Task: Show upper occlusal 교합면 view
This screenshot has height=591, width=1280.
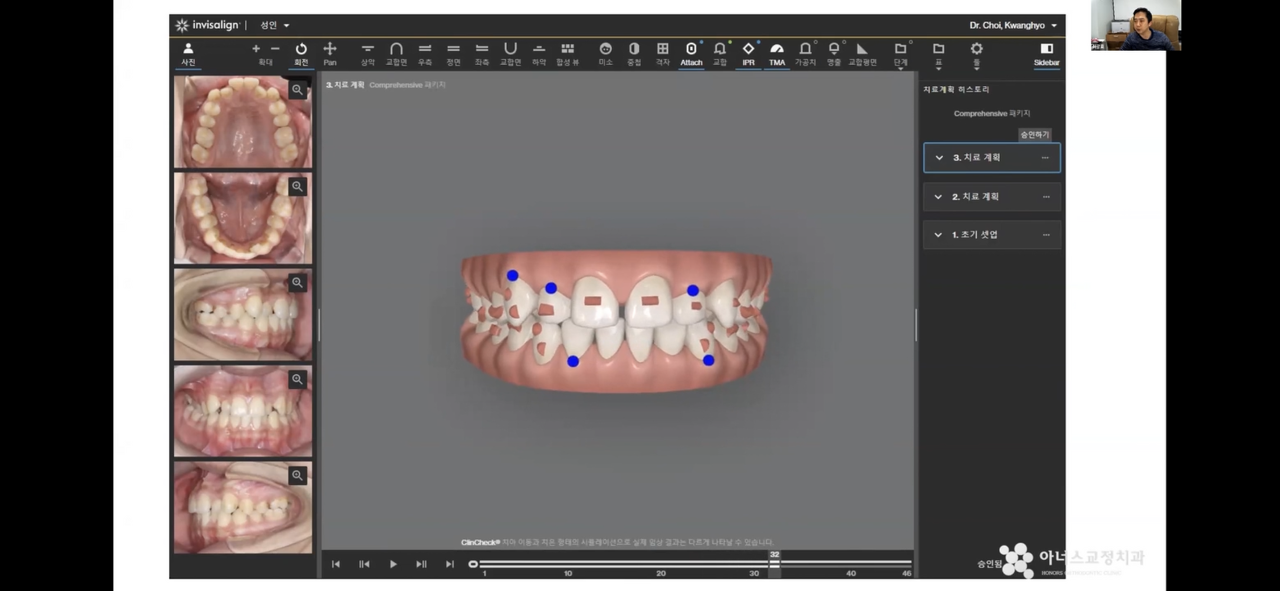Action: (x=396, y=54)
